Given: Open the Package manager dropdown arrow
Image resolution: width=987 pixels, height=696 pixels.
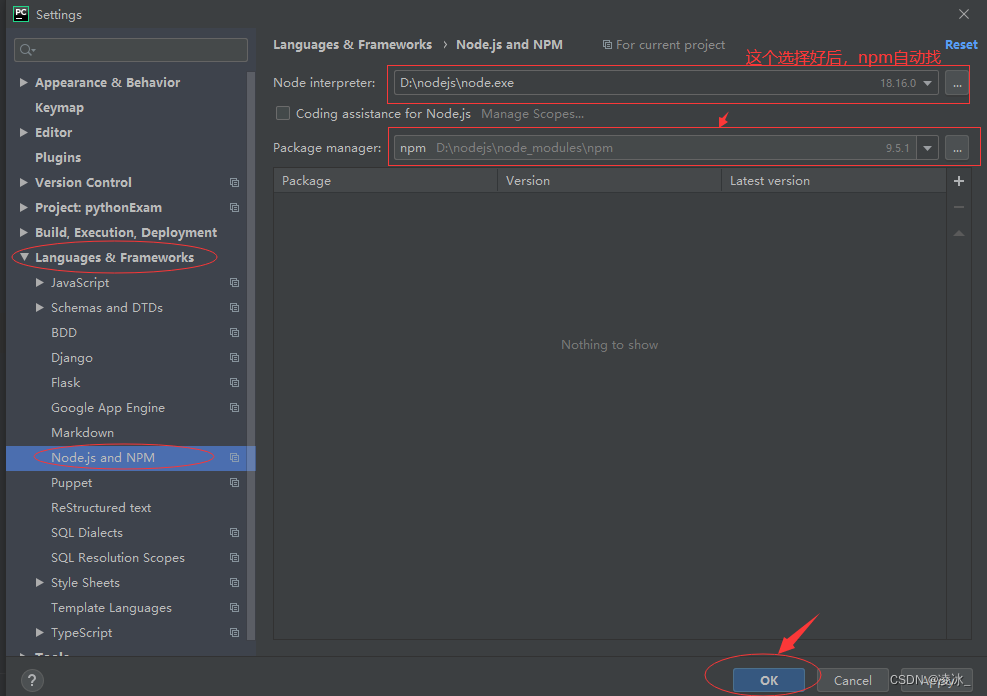Looking at the screenshot, I should click(x=927, y=149).
